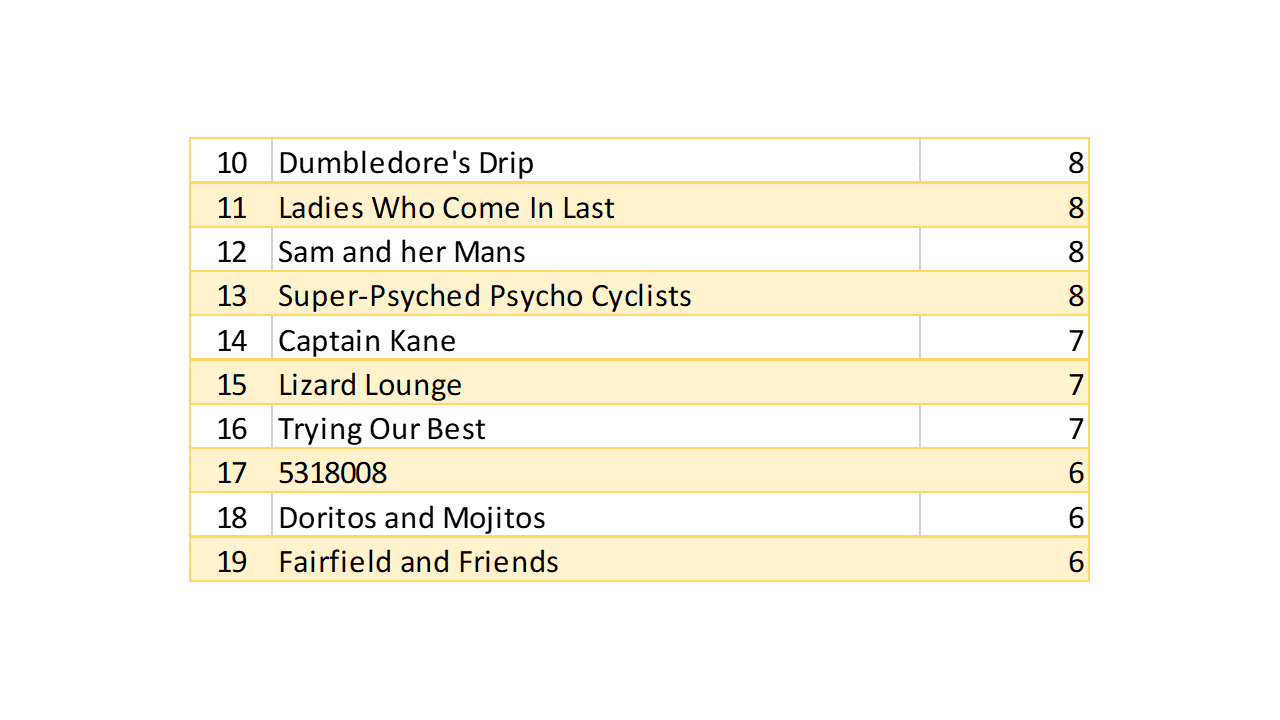Click rank number 13 cell
This screenshot has height=720, width=1280.
point(231,296)
